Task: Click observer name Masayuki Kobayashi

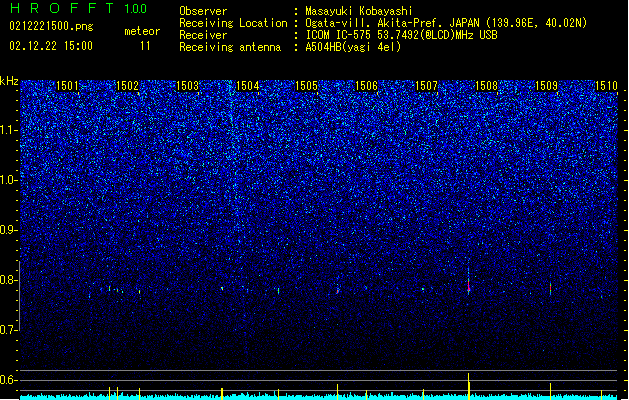Action: tap(359, 11)
